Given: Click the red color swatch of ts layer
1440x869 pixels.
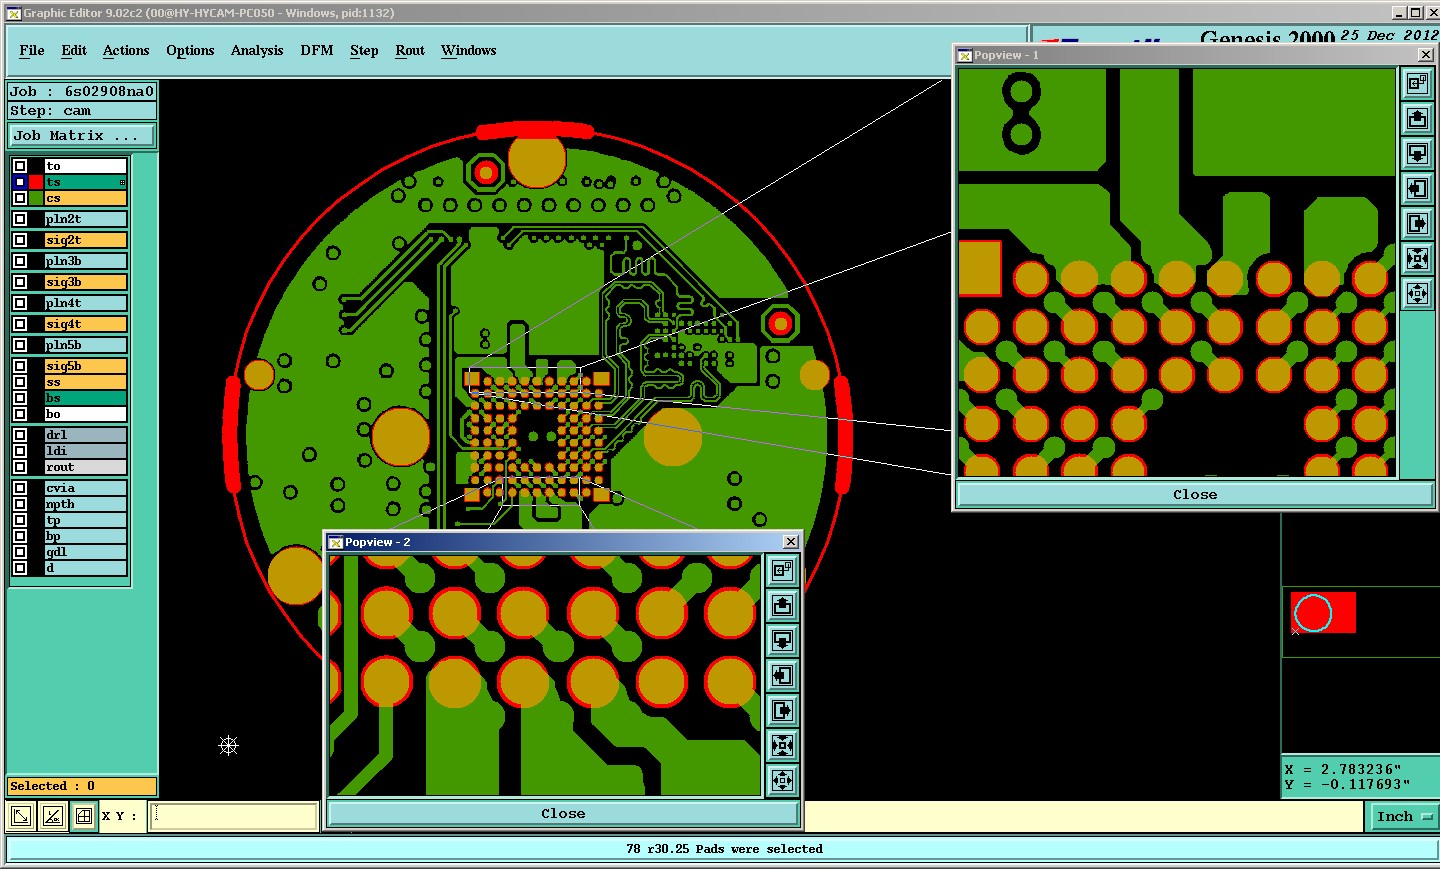Looking at the screenshot, I should pos(36,182).
